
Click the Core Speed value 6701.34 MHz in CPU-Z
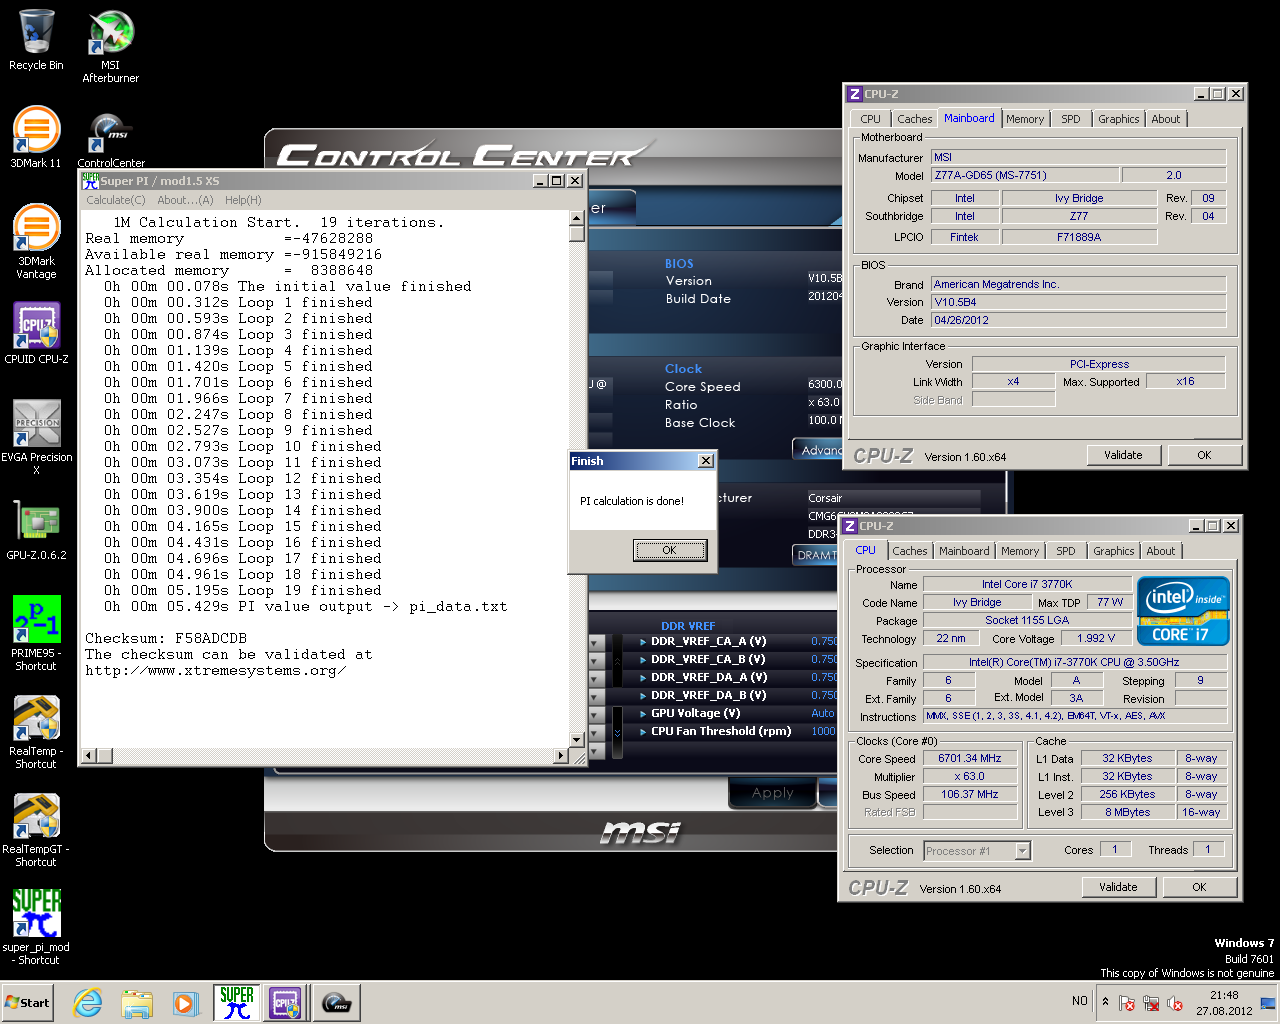tap(970, 759)
